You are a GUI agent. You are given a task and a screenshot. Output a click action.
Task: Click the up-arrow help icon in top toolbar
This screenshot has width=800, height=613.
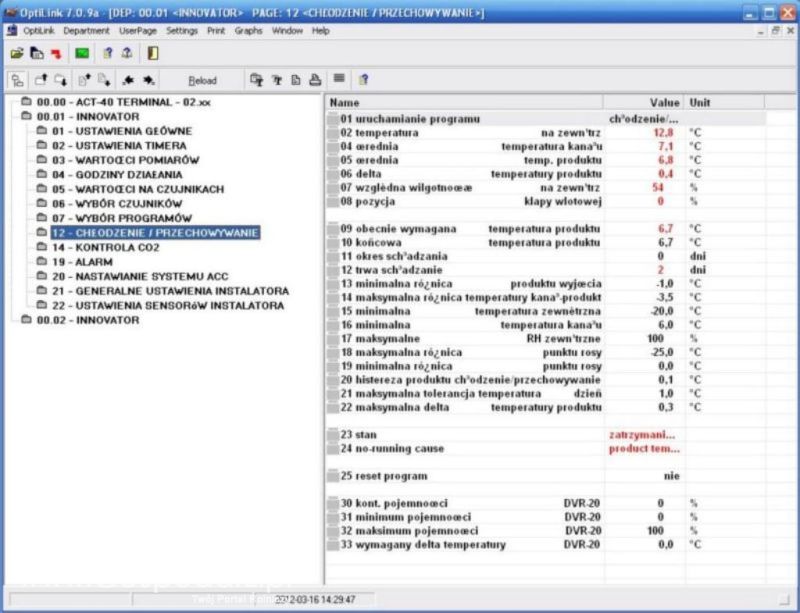pos(127,53)
